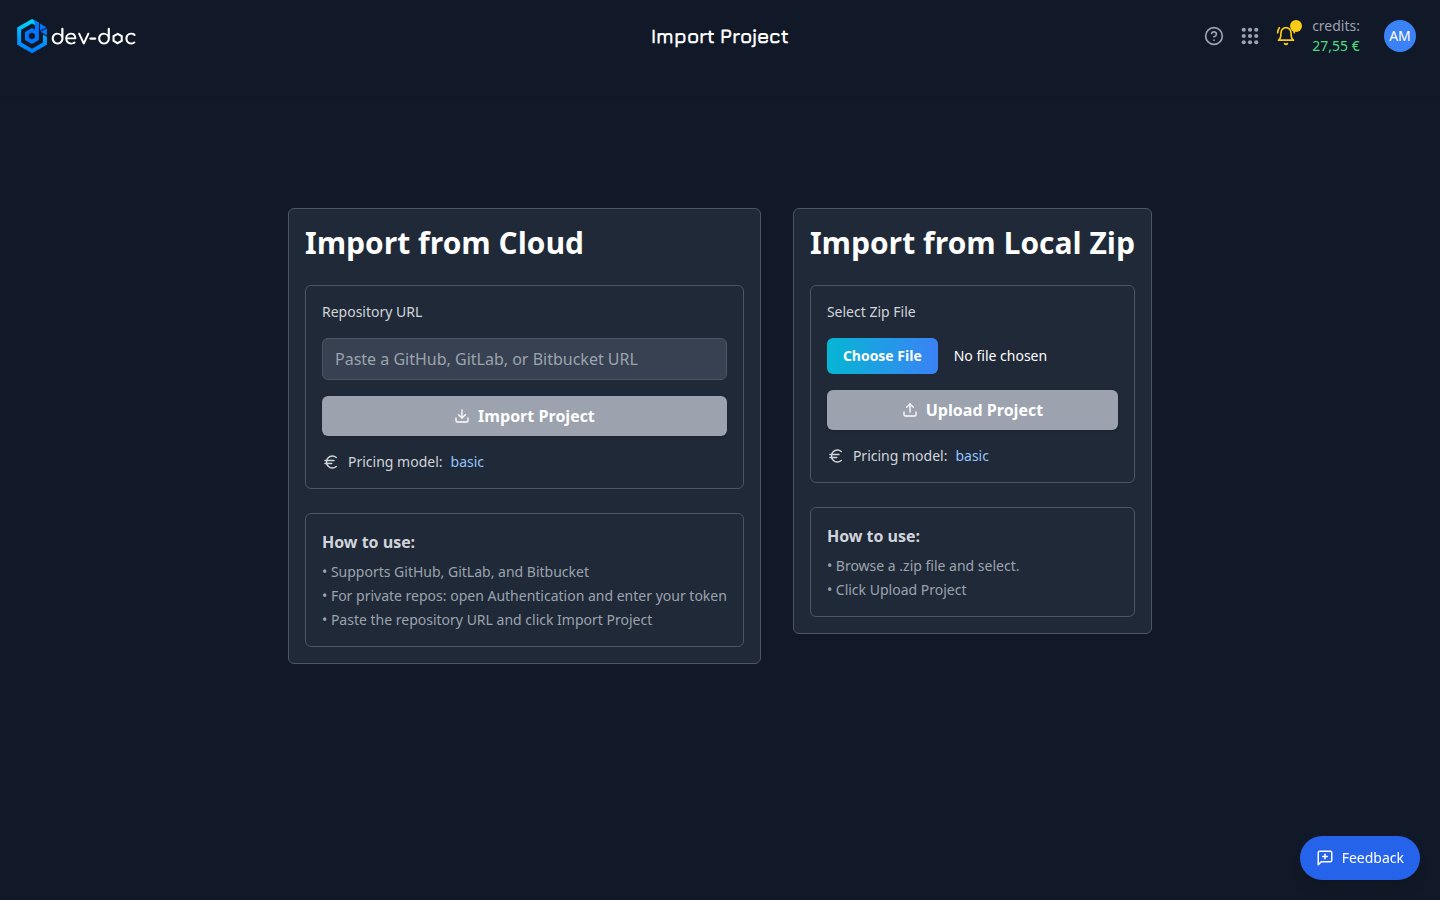This screenshot has height=900, width=1440.
Task: Click 'Paste the repository URL' instruction line
Action: click(487, 620)
